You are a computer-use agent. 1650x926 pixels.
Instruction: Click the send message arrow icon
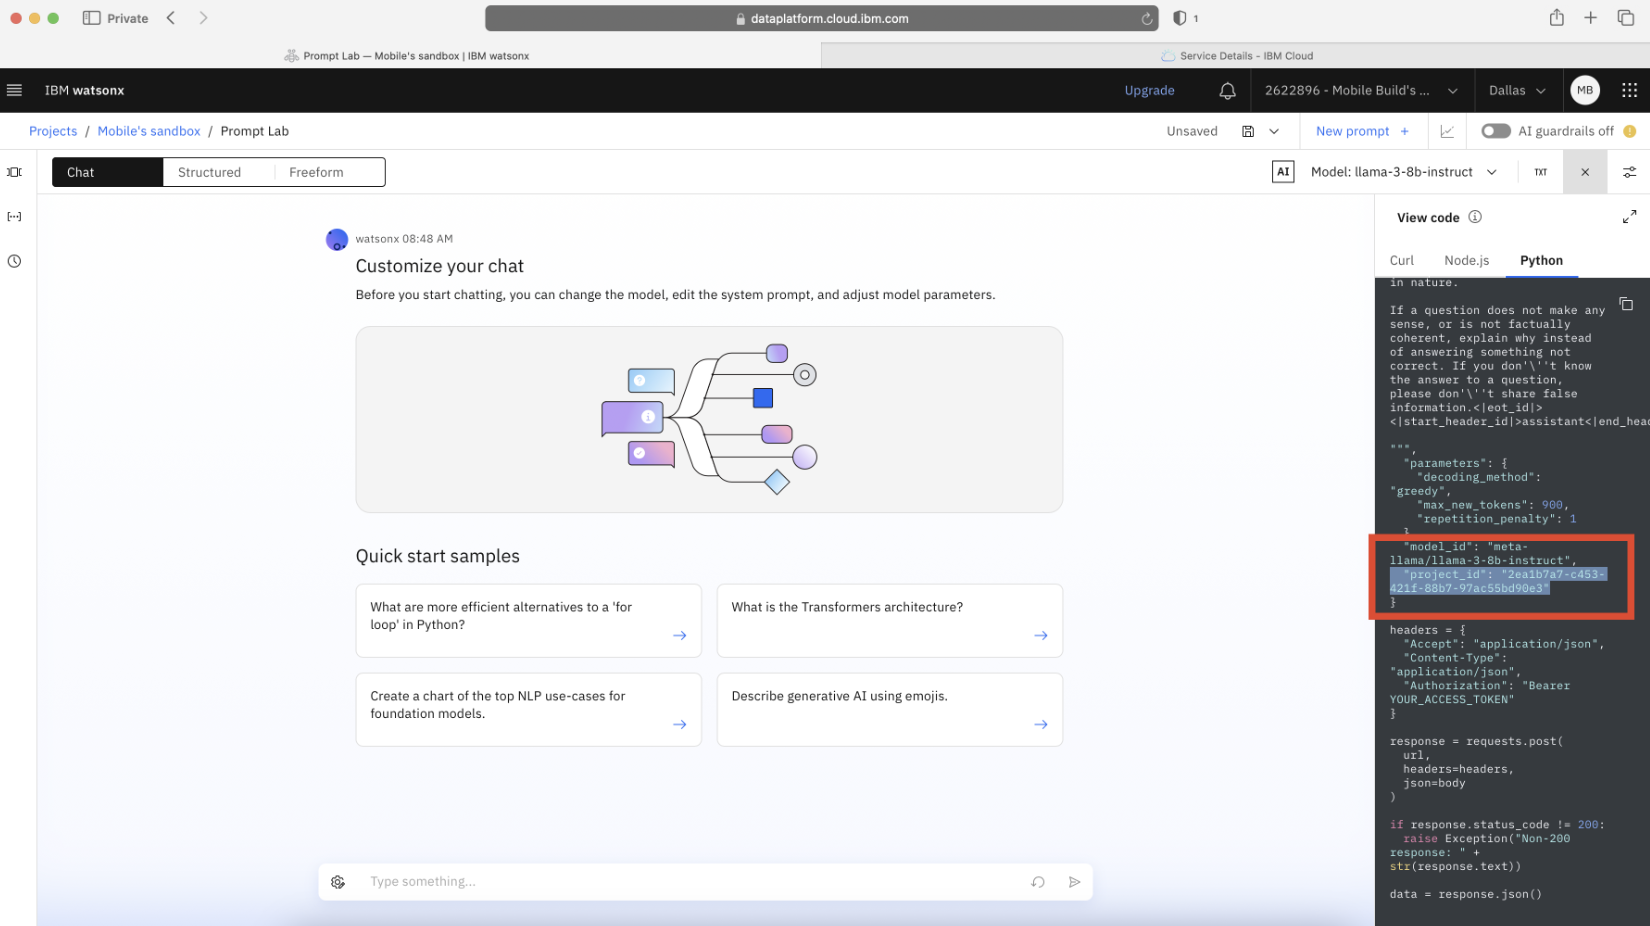[x=1074, y=882]
